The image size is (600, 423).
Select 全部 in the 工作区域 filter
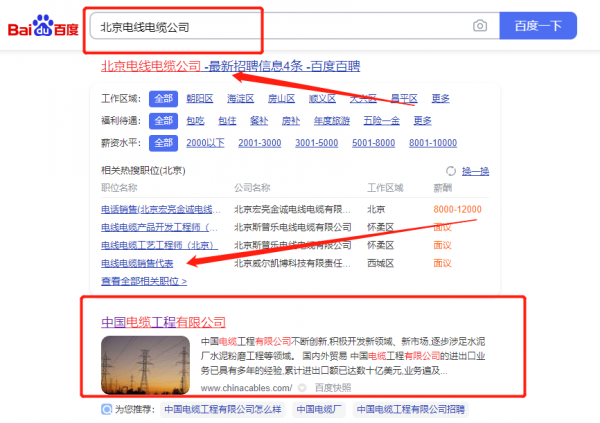[x=162, y=98]
